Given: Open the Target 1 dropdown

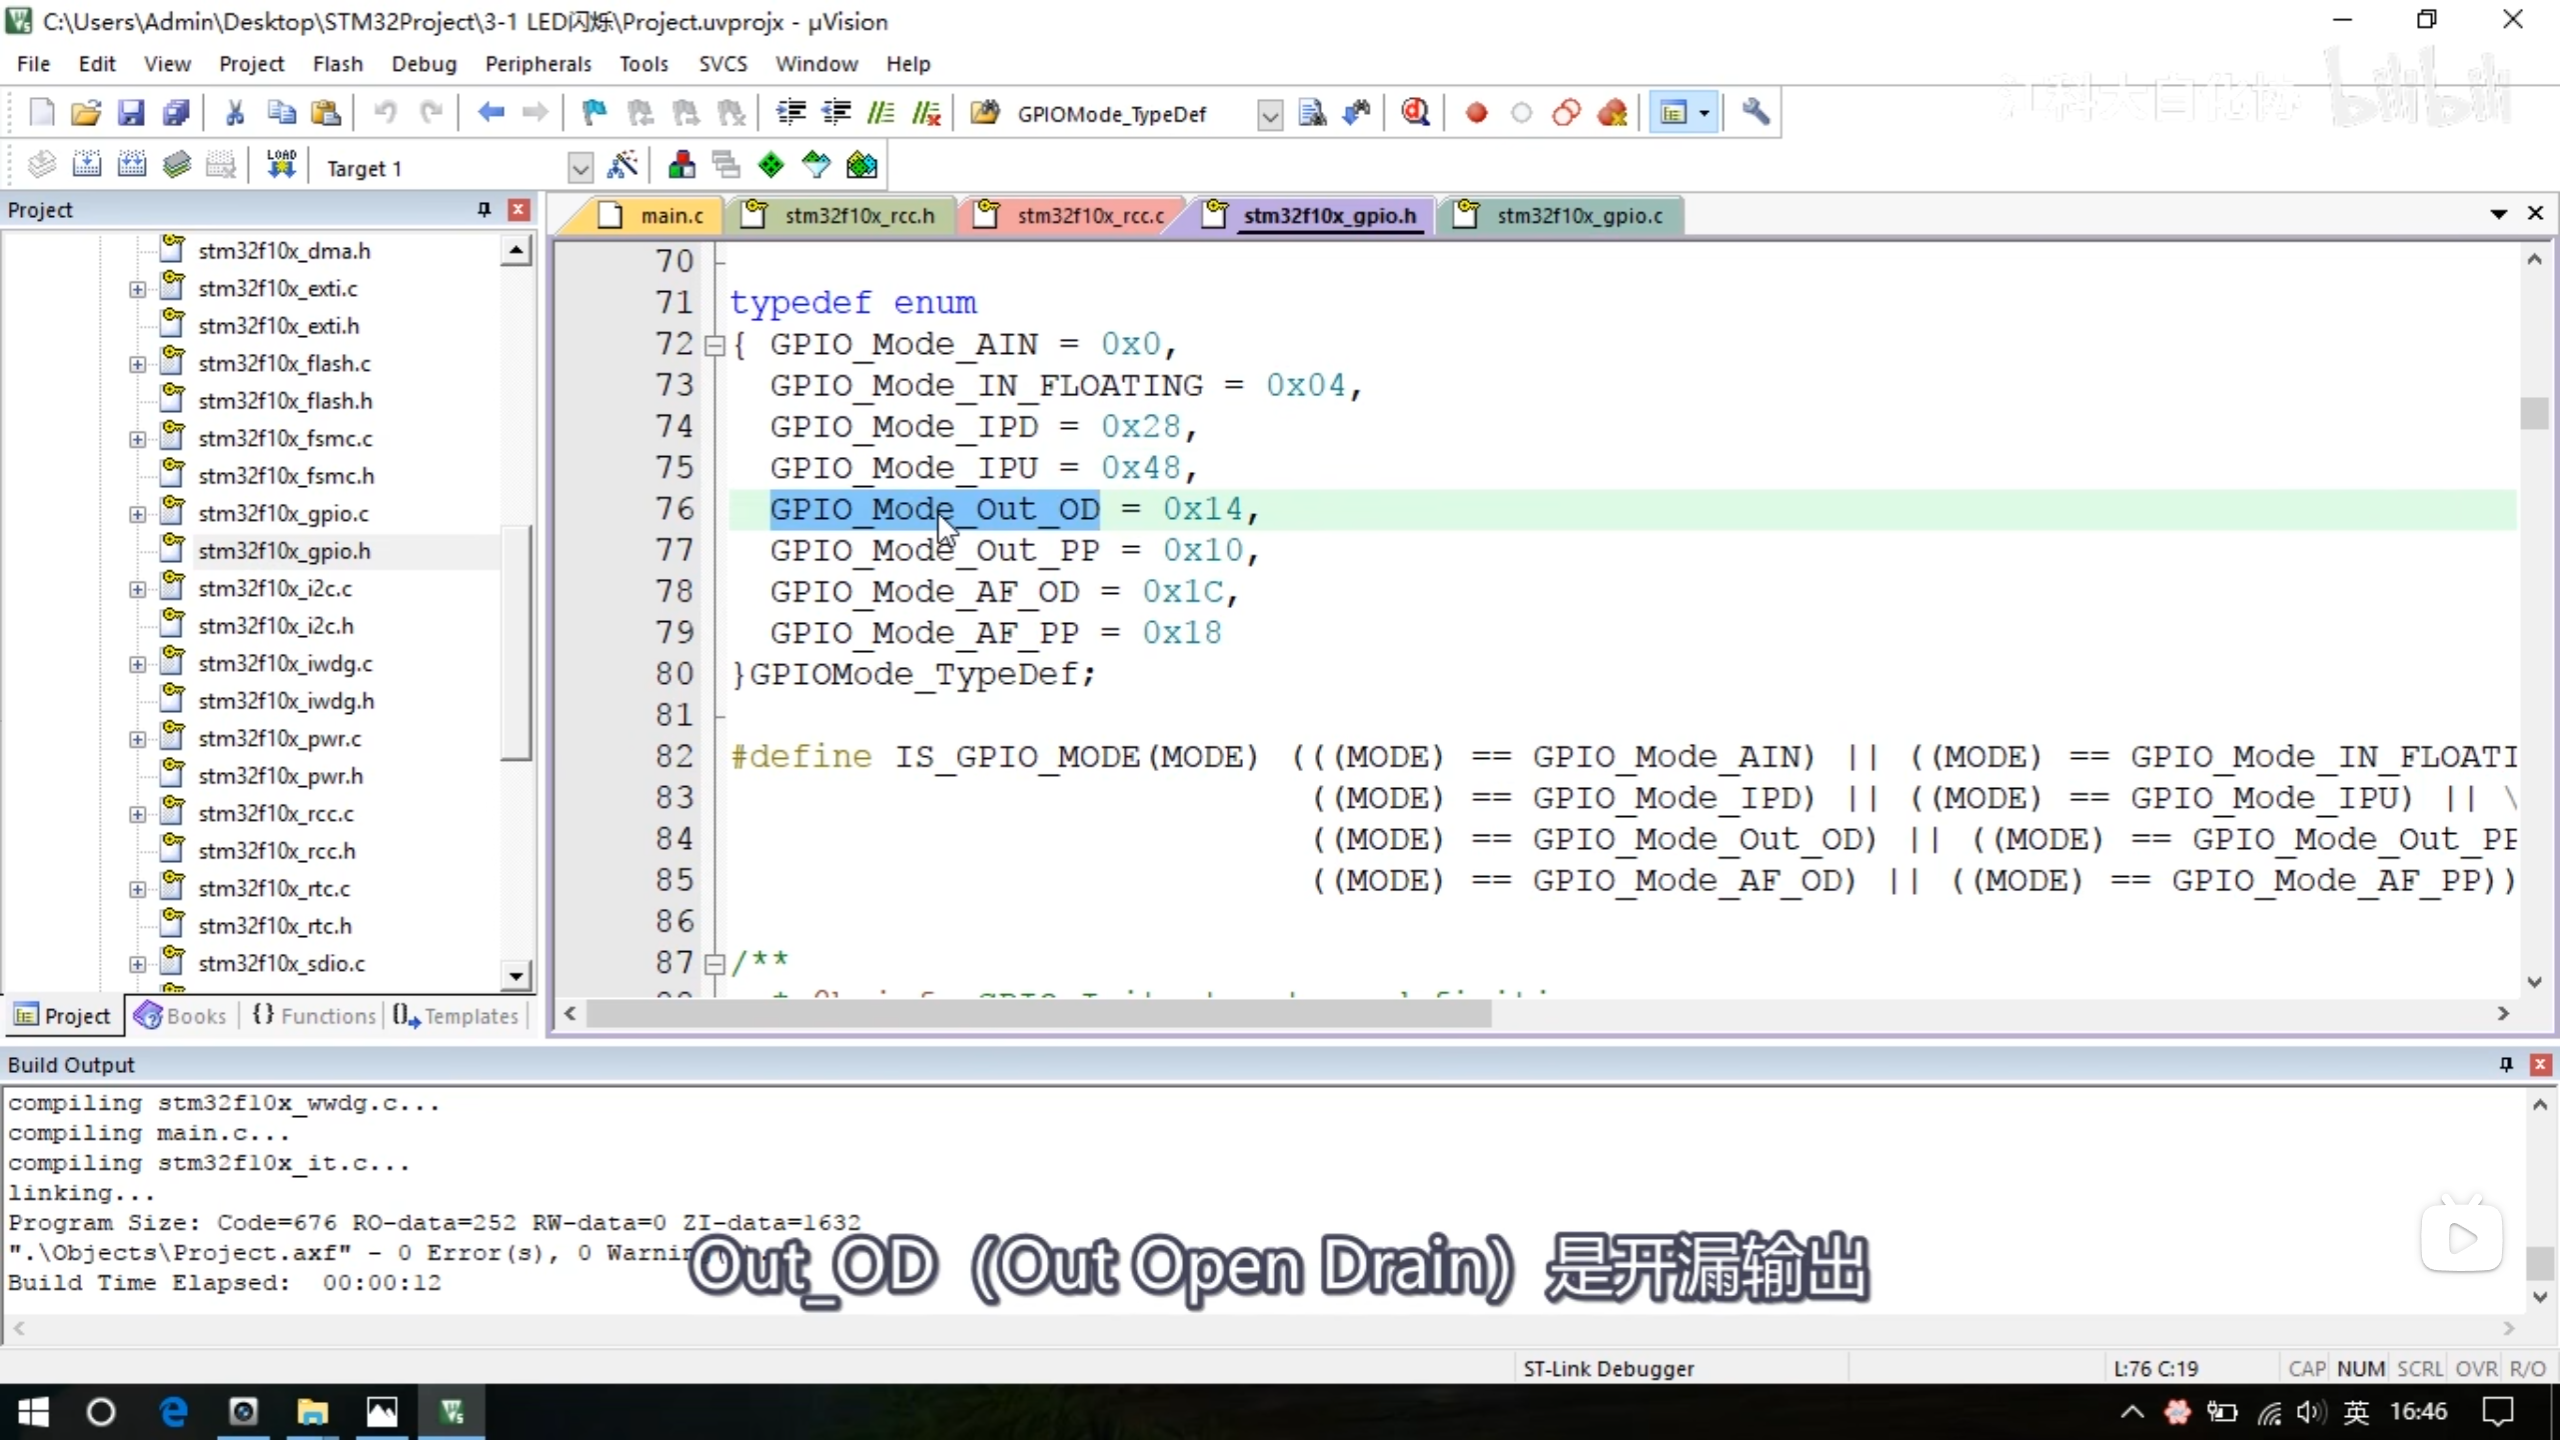Looking at the screenshot, I should click(x=580, y=167).
